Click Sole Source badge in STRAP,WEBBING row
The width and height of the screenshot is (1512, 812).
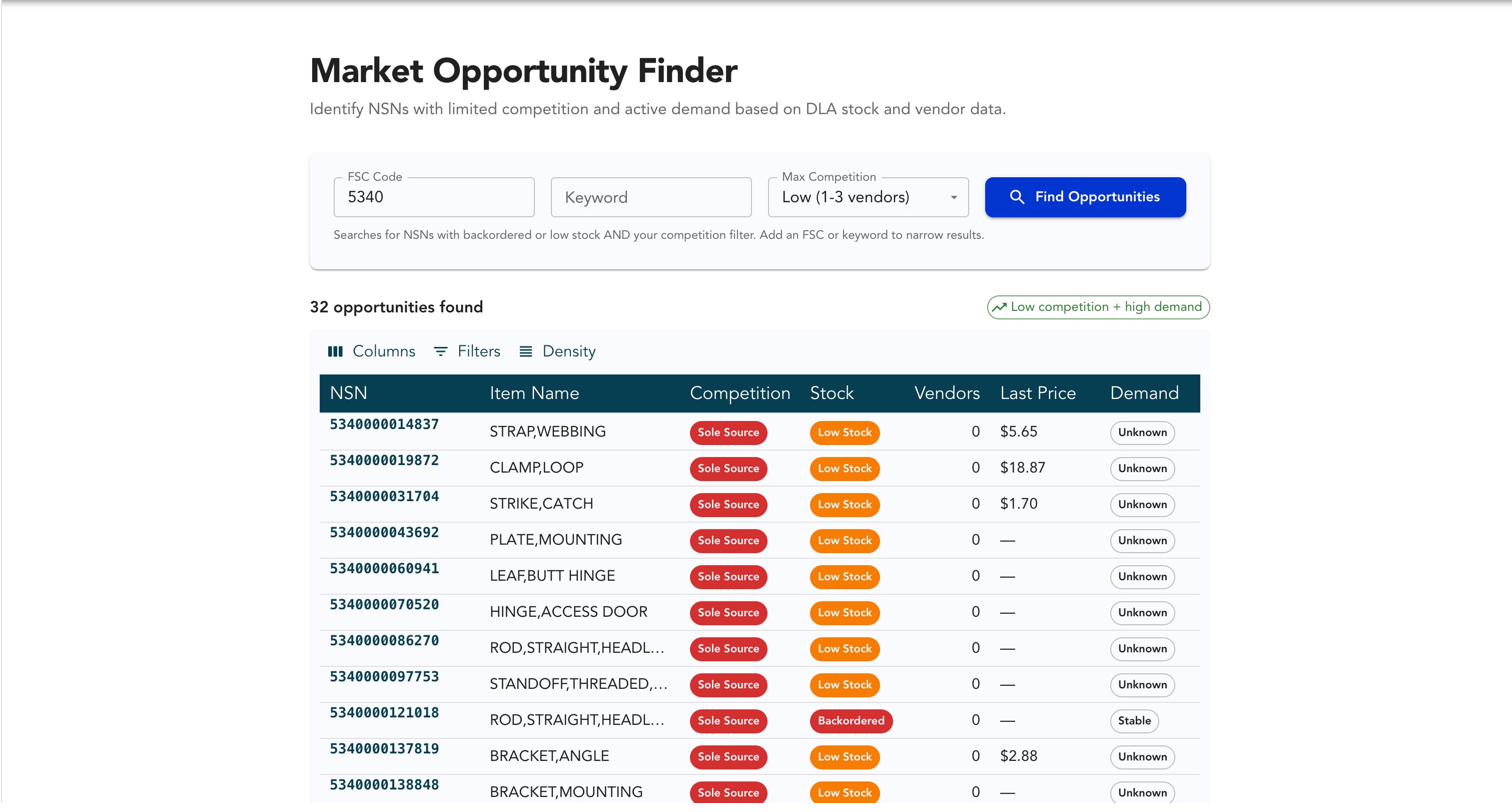[x=728, y=433]
